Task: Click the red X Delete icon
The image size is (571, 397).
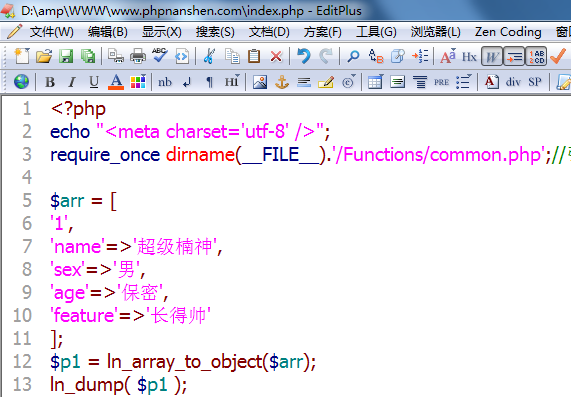Action: (x=276, y=57)
